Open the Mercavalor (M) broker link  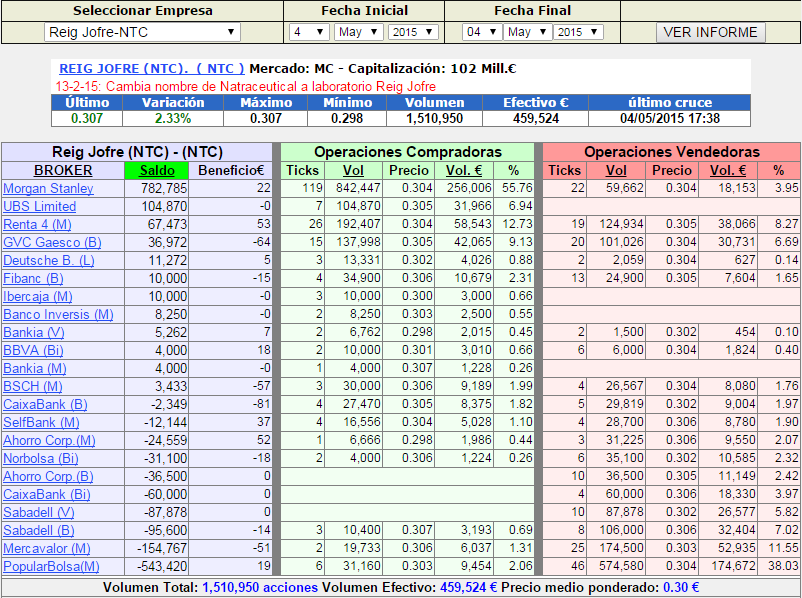[x=46, y=548]
